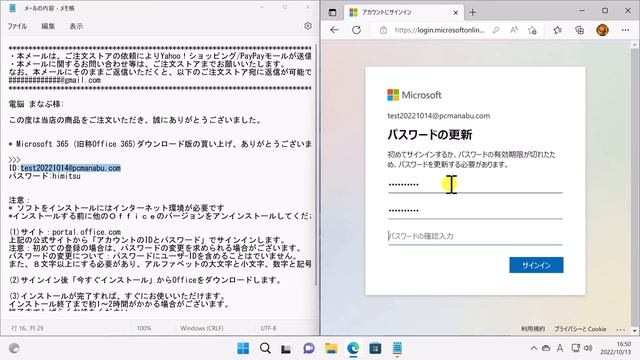Screen dimensions: 640x360
Task: Open Edge settings and more menu
Action: pos(625,30)
